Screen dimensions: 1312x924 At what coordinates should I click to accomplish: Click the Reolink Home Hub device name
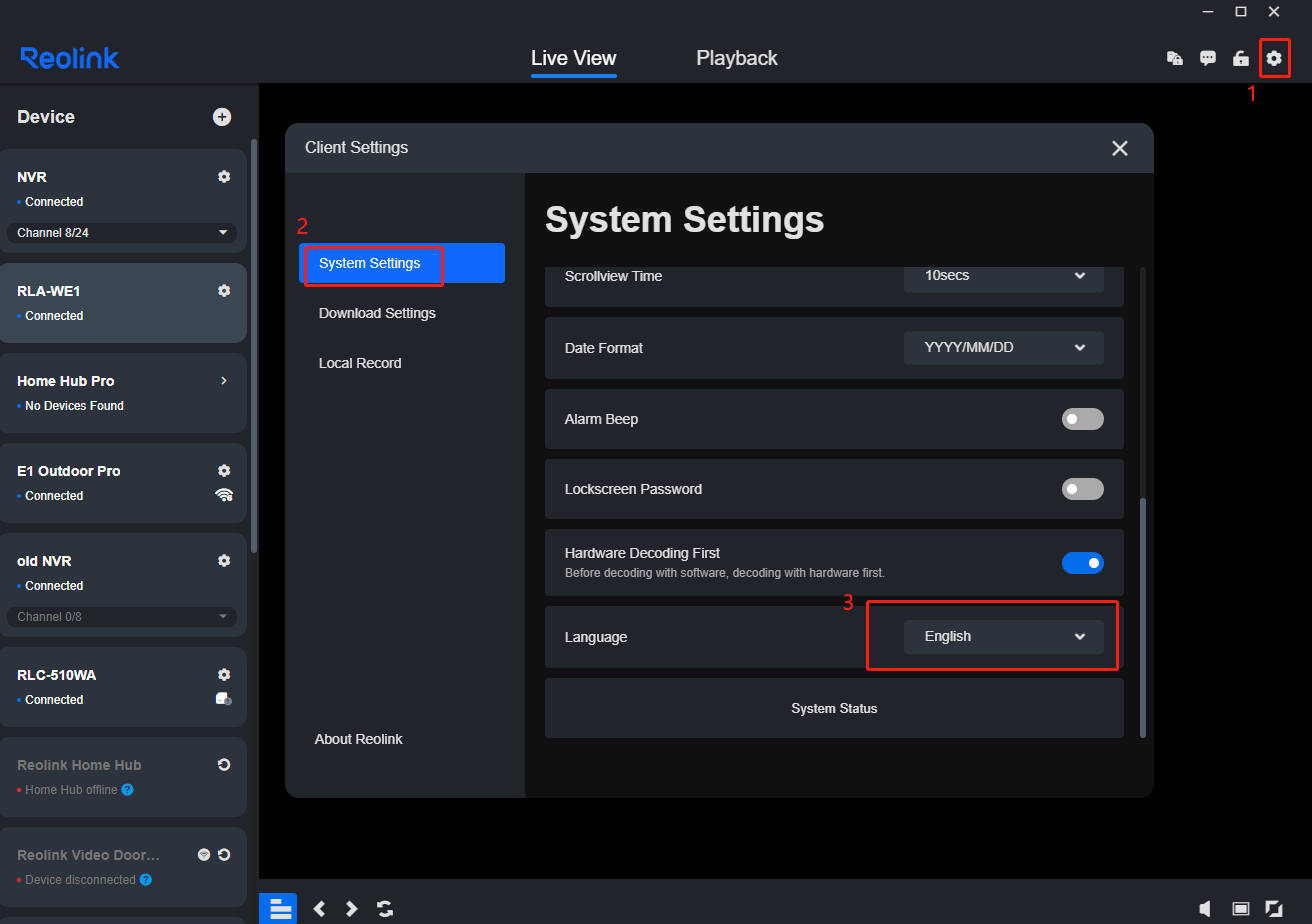pyautogui.click(x=79, y=765)
